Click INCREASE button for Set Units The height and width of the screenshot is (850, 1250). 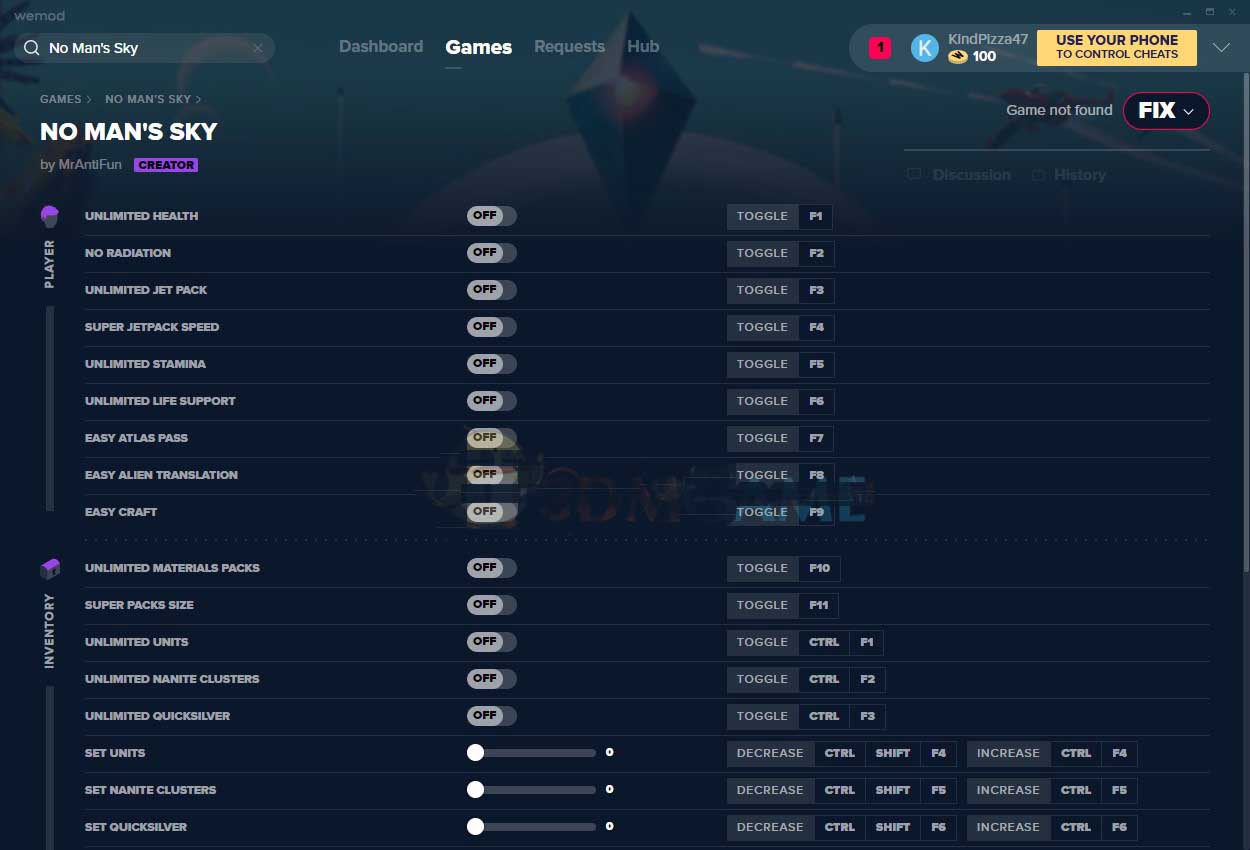pyautogui.click(x=1008, y=753)
